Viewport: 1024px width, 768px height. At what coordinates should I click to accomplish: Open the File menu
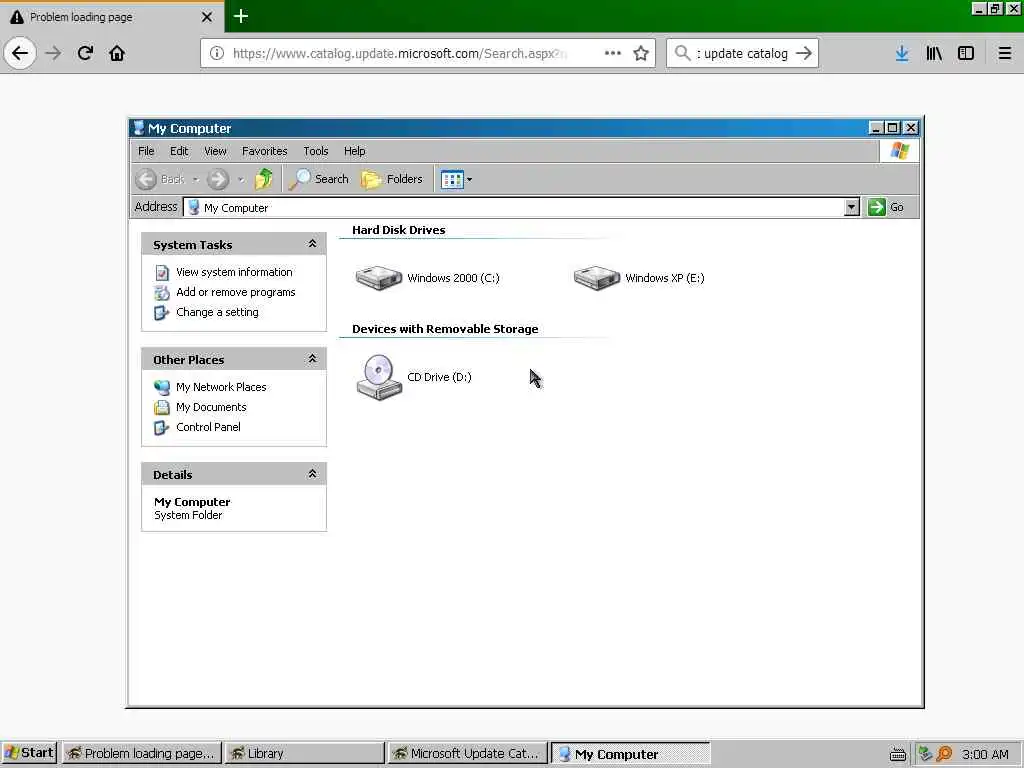coord(146,151)
